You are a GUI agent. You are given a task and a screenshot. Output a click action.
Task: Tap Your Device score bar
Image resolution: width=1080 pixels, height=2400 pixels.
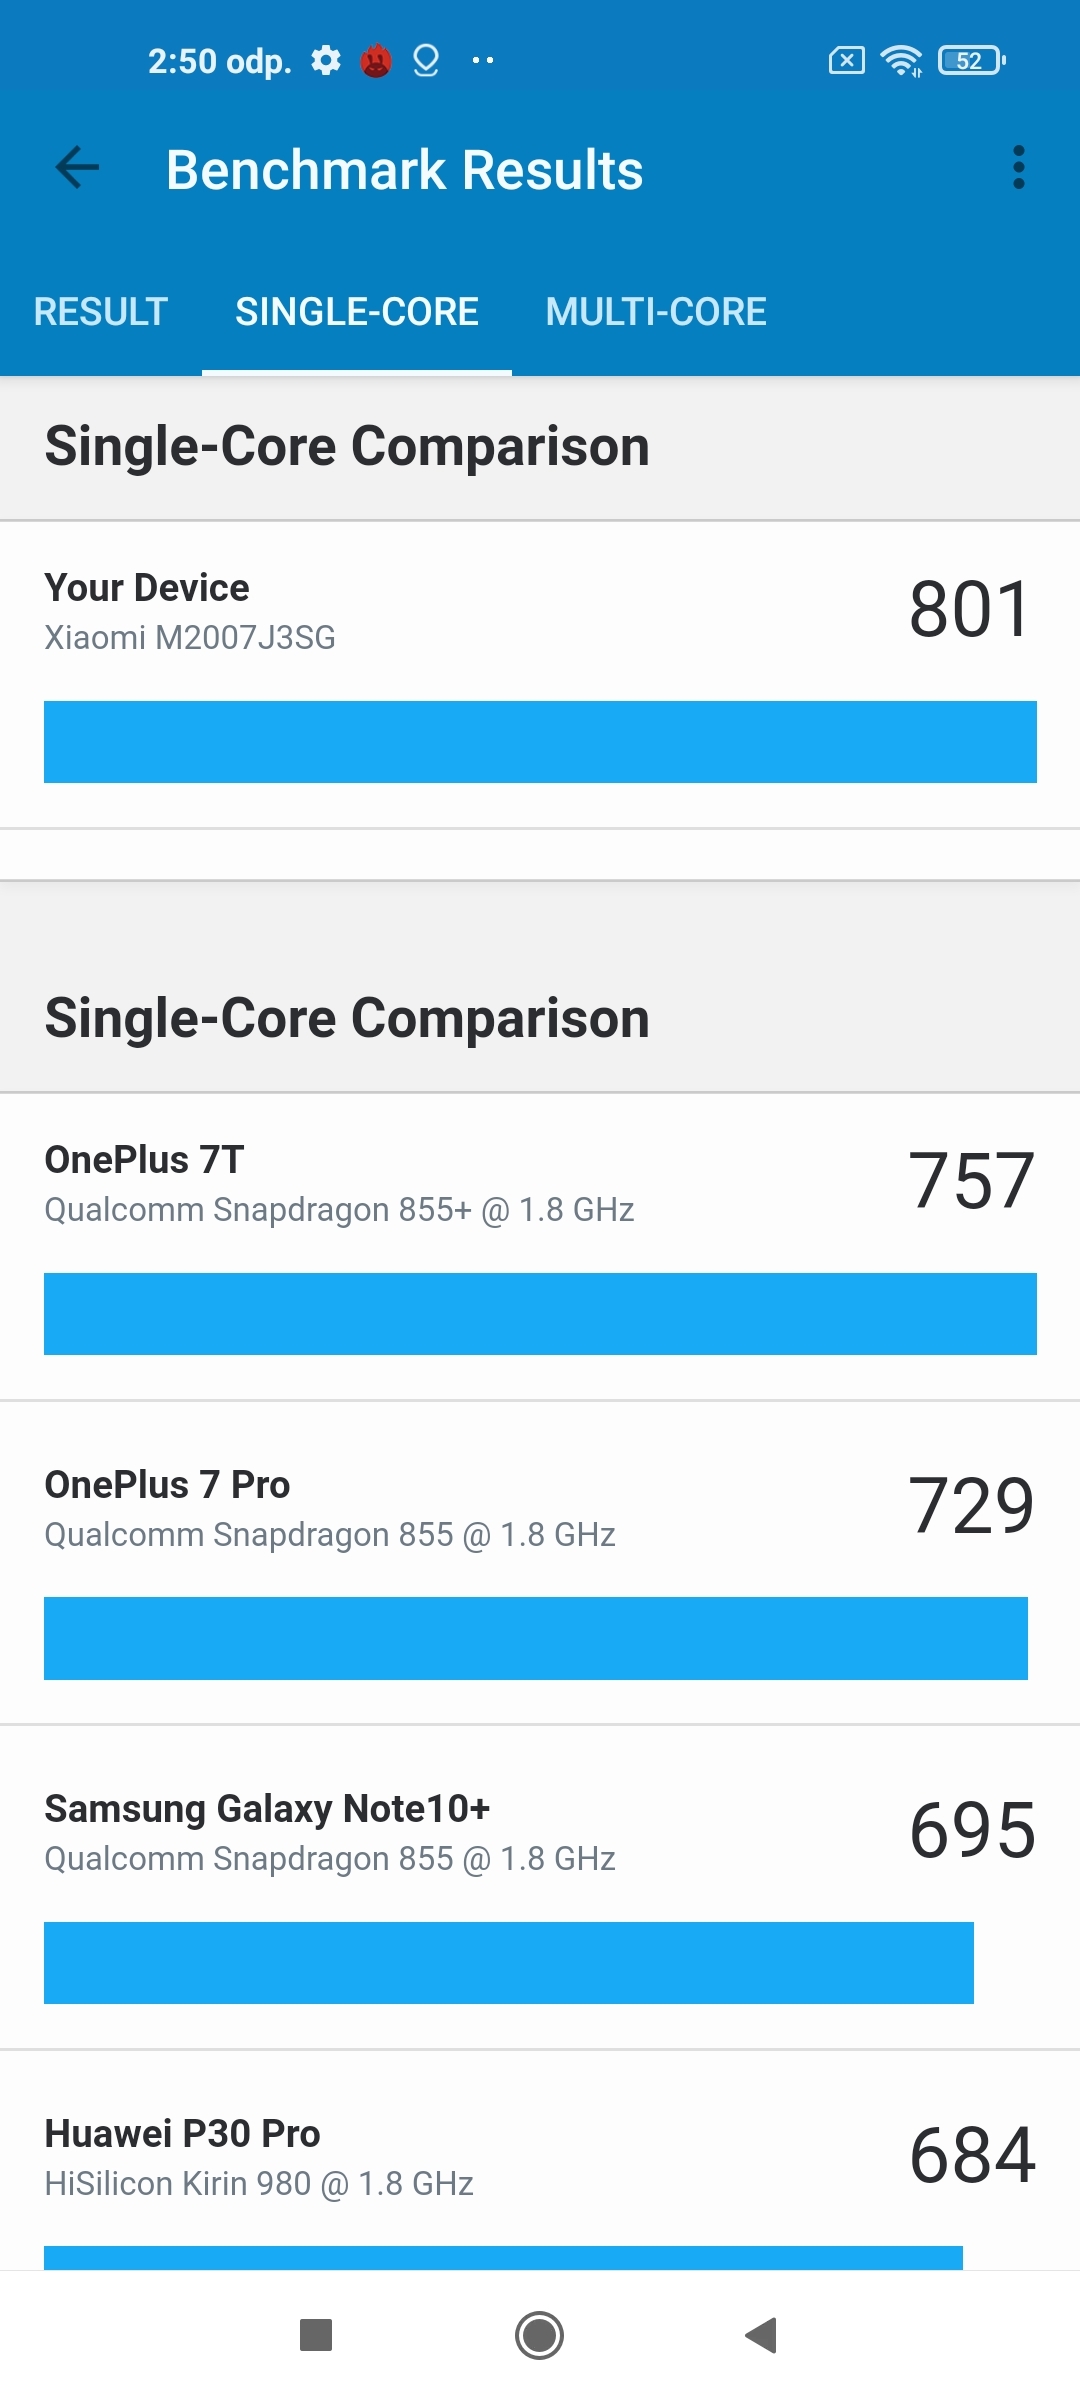(x=540, y=742)
